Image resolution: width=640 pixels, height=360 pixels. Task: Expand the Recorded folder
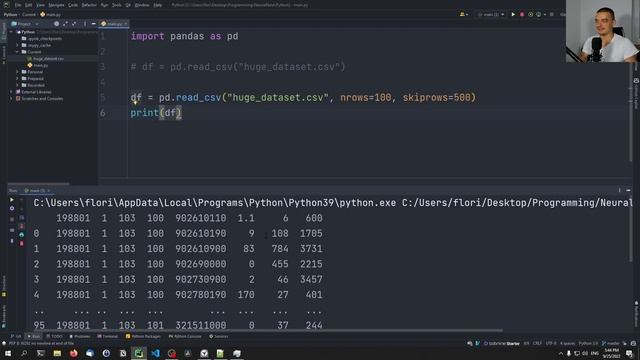(x=18, y=85)
